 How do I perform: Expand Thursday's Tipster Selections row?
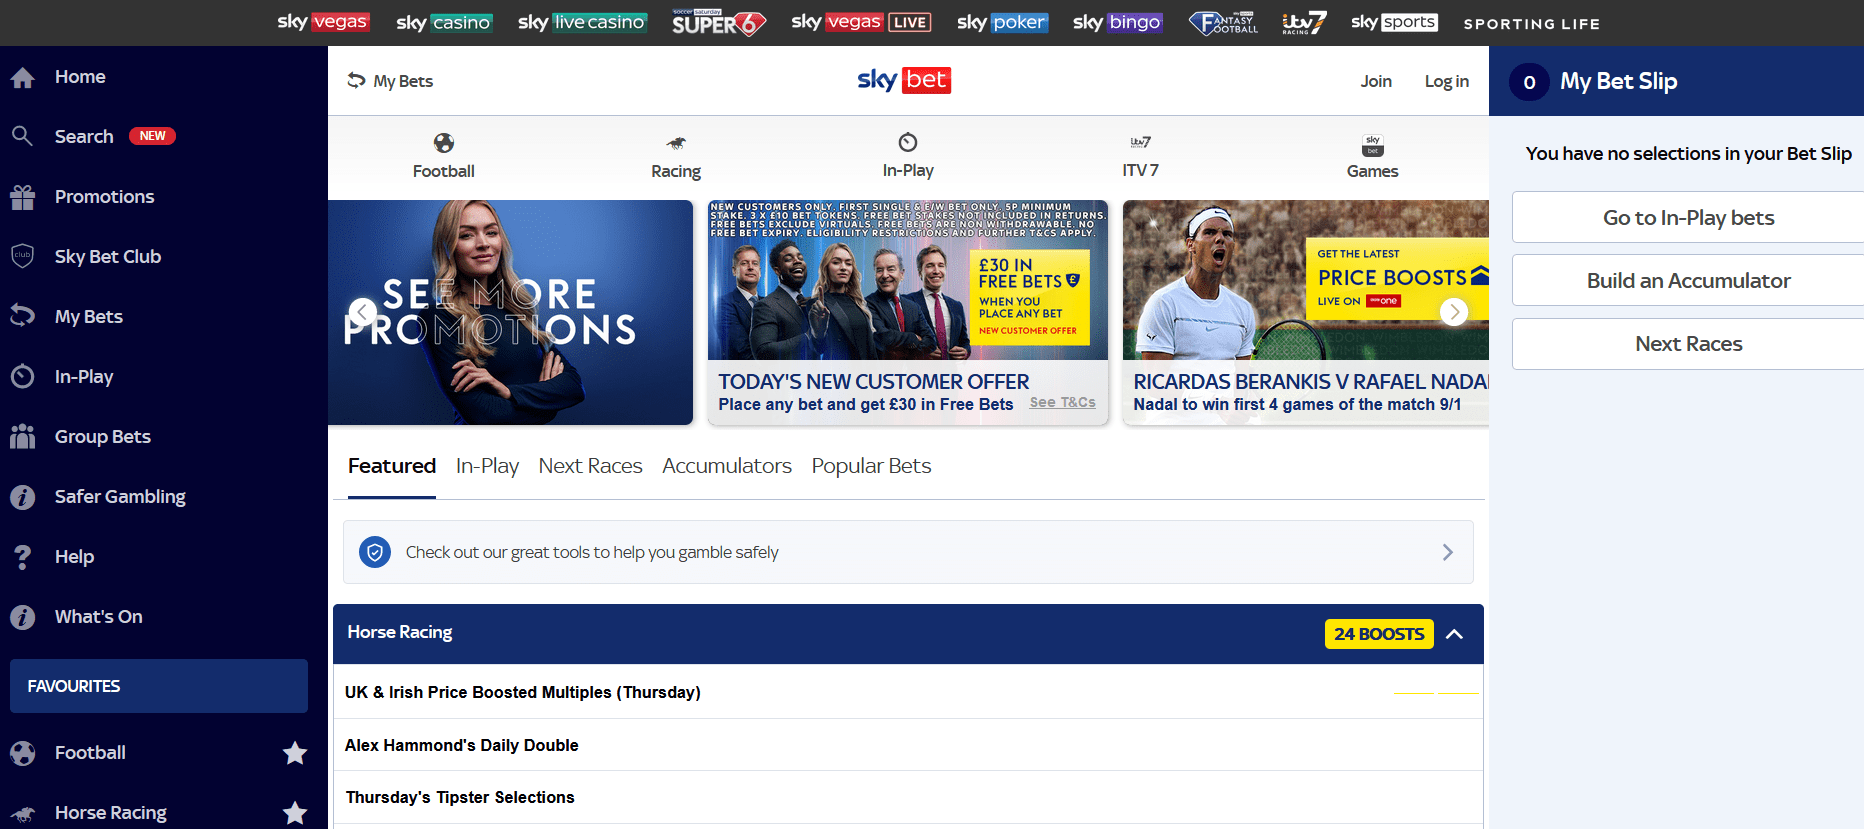point(908,797)
